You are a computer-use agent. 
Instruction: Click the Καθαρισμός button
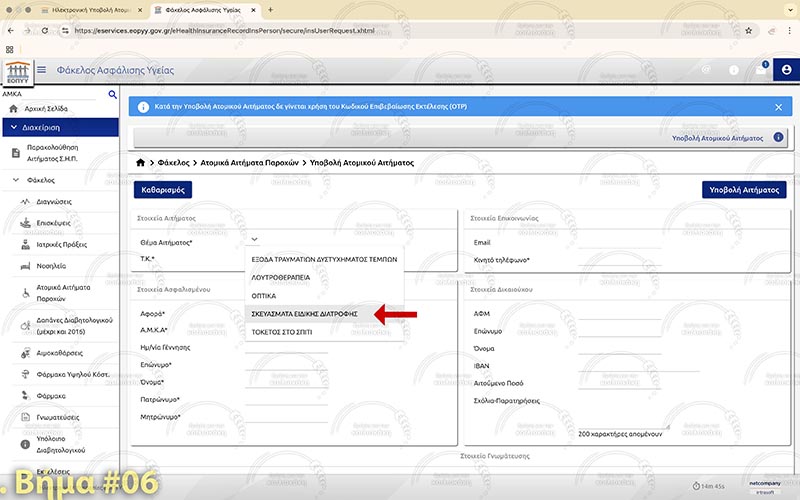pos(161,189)
